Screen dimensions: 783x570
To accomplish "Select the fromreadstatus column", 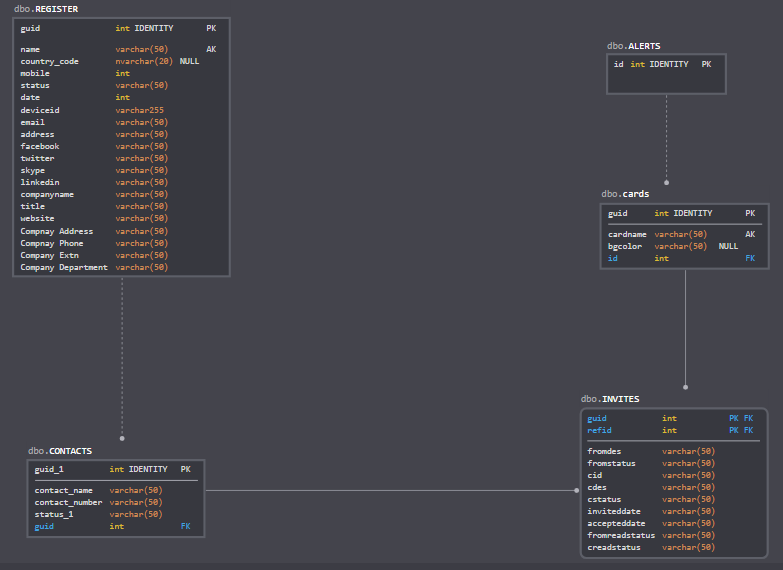I will [621, 535].
